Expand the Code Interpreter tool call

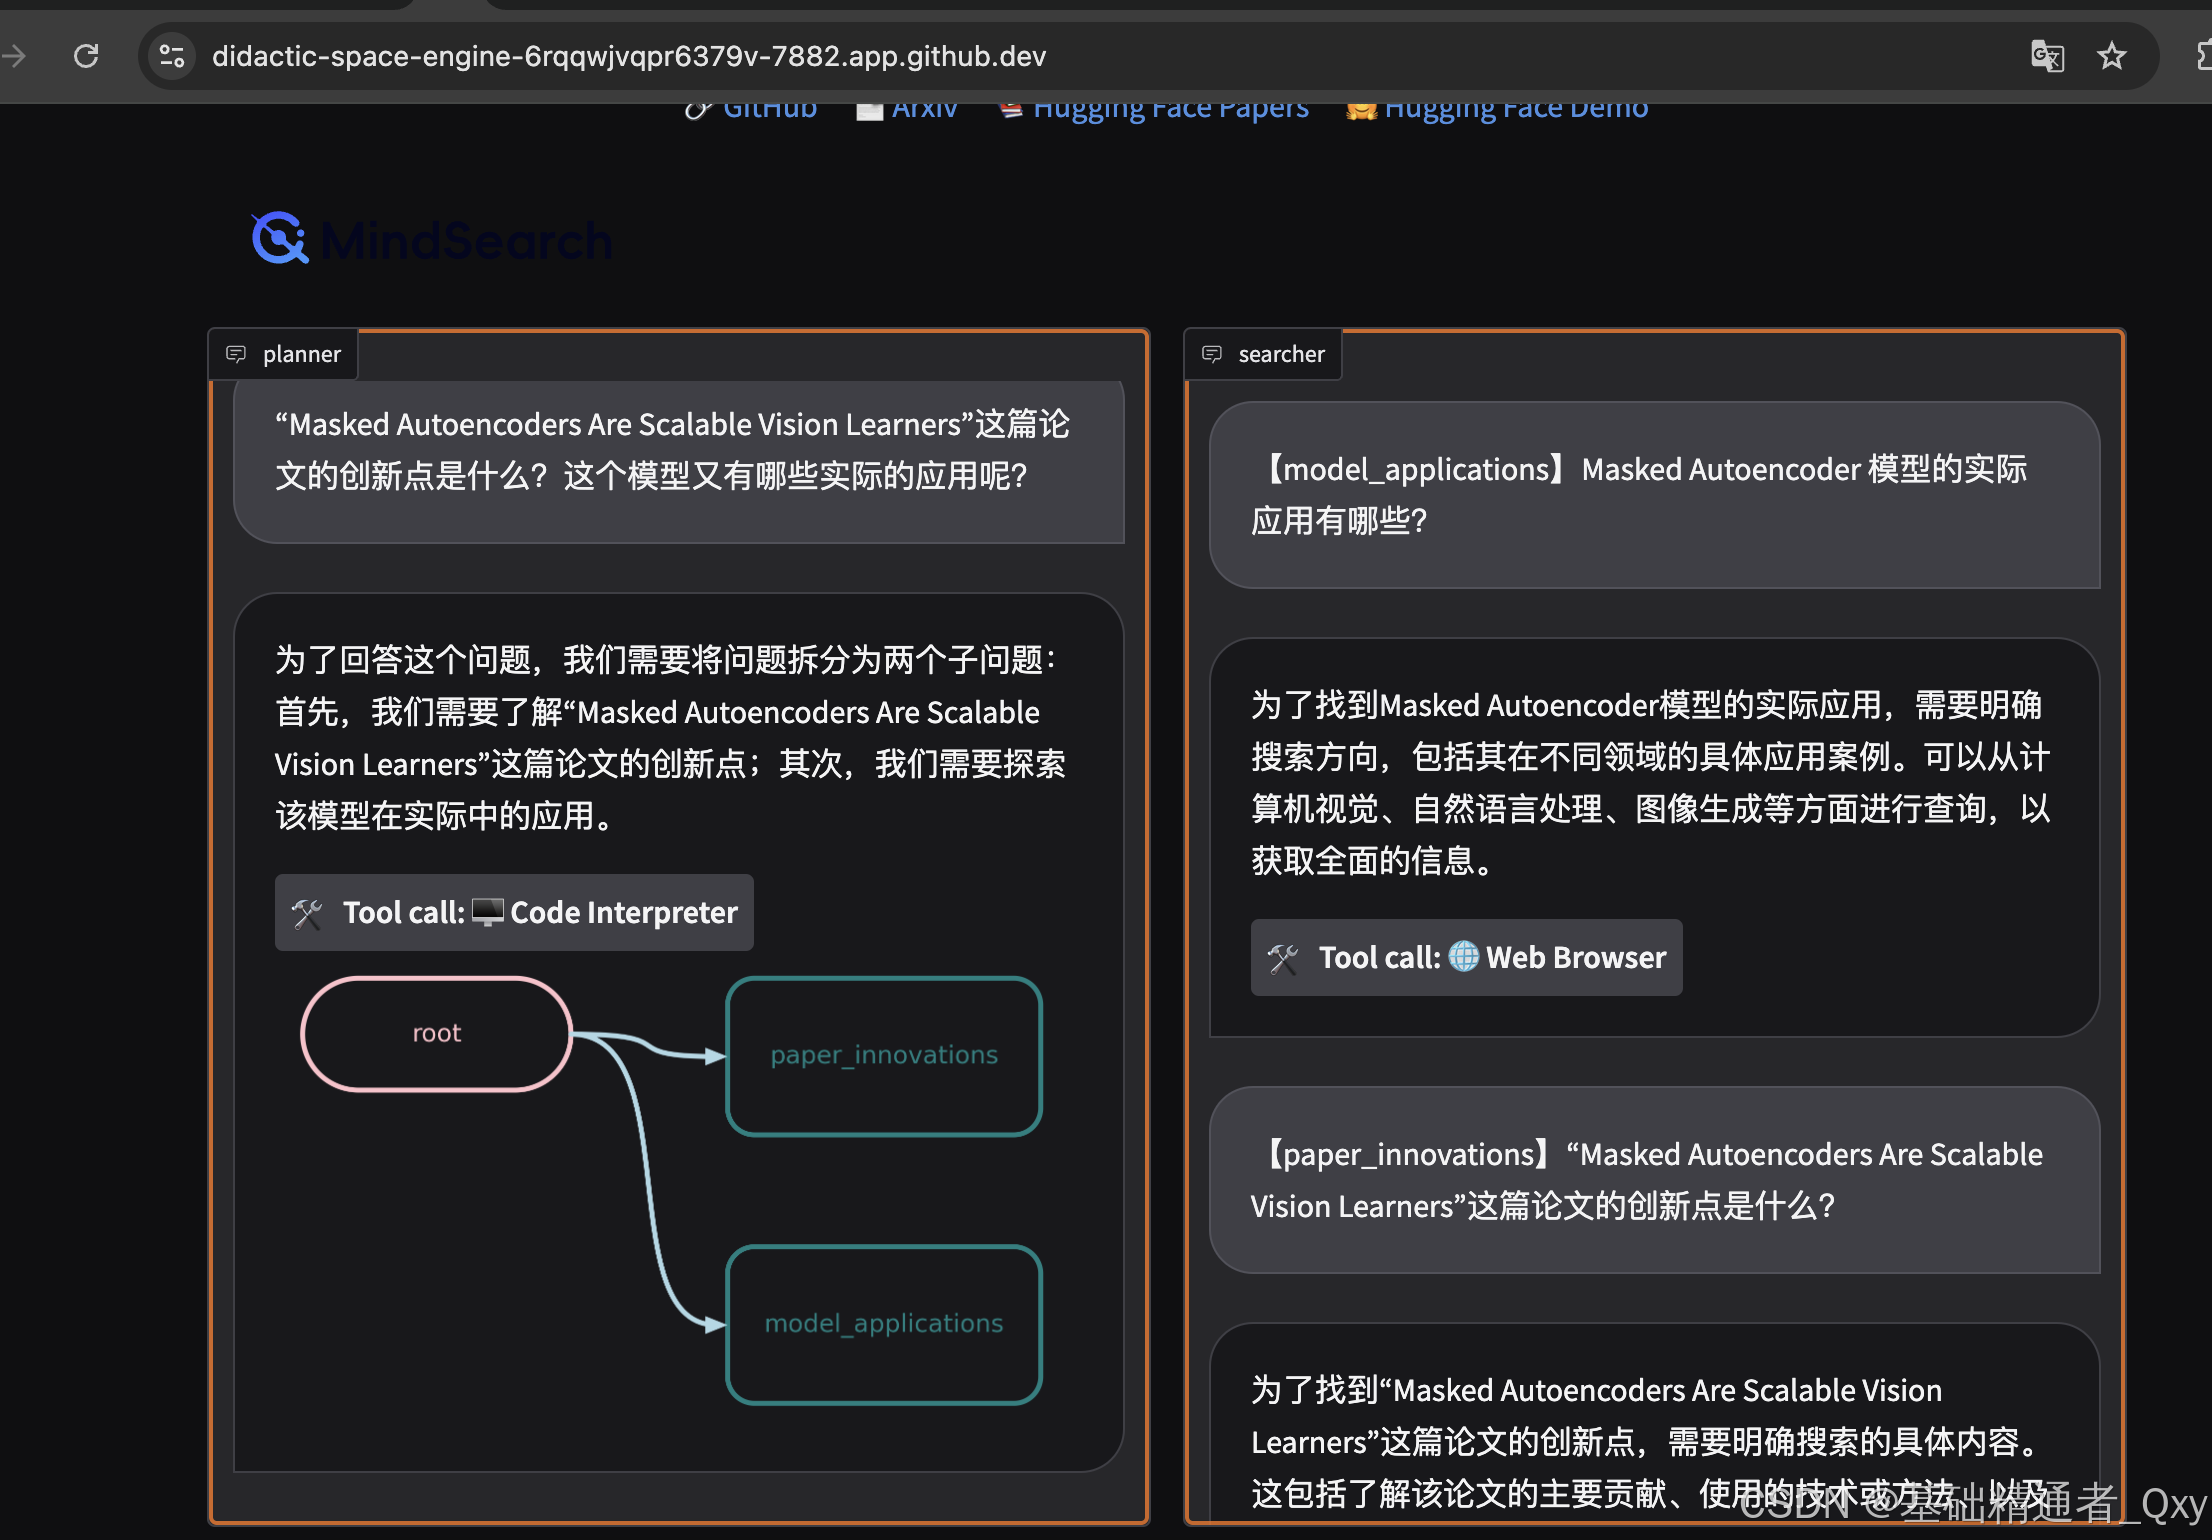coord(514,912)
